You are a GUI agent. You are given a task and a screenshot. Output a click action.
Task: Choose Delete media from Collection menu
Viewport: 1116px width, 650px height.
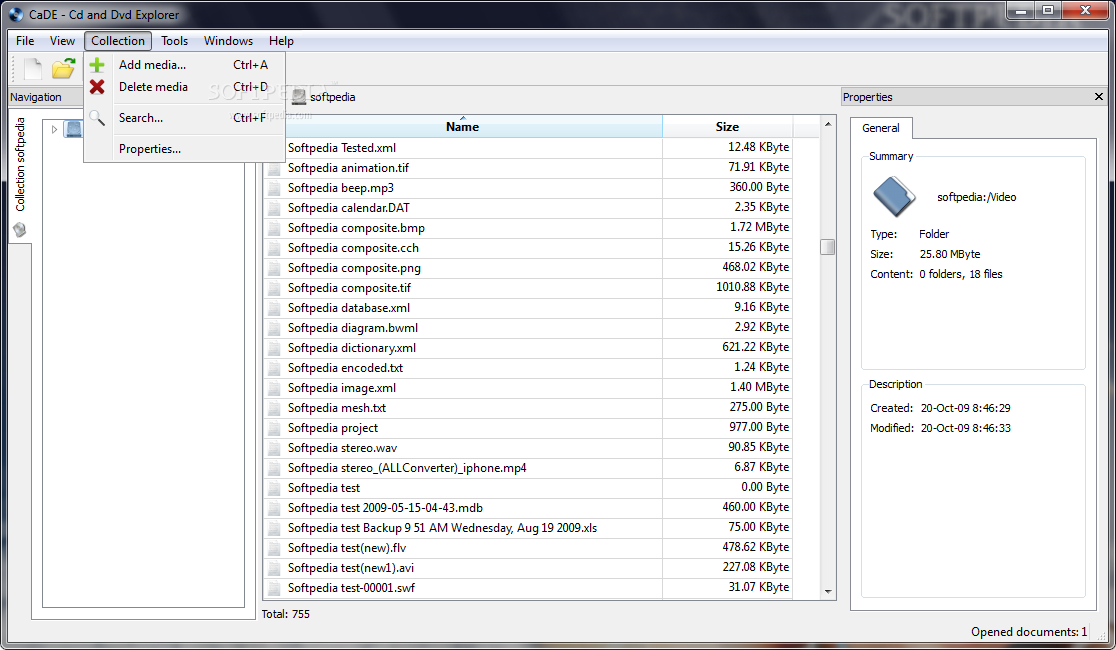(x=184, y=87)
